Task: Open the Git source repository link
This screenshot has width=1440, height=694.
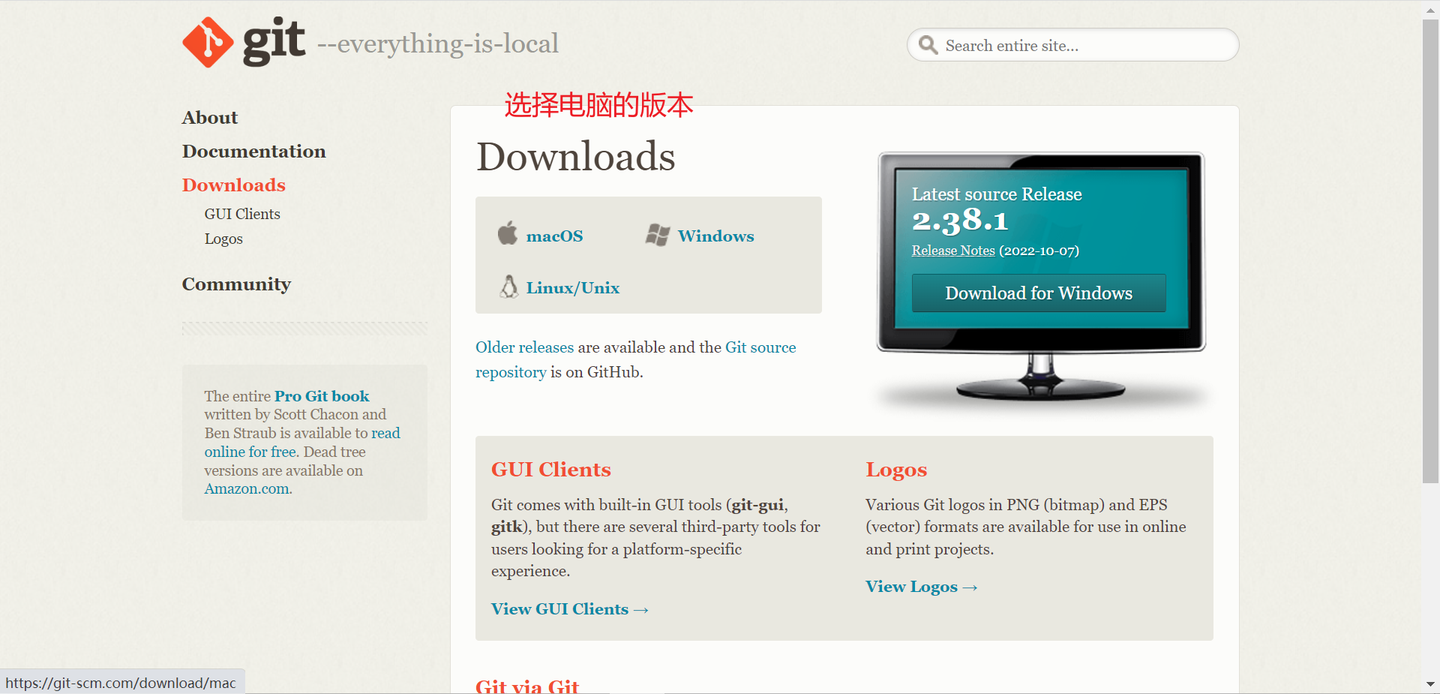Action: [761, 348]
